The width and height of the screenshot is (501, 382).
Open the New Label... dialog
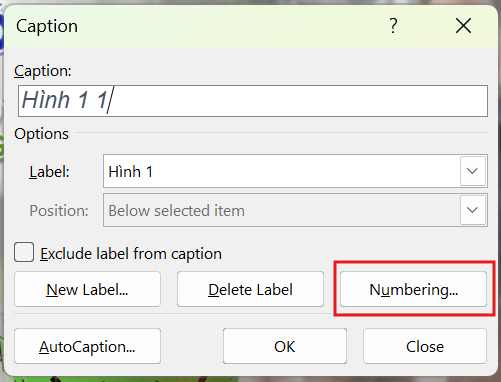click(x=87, y=289)
